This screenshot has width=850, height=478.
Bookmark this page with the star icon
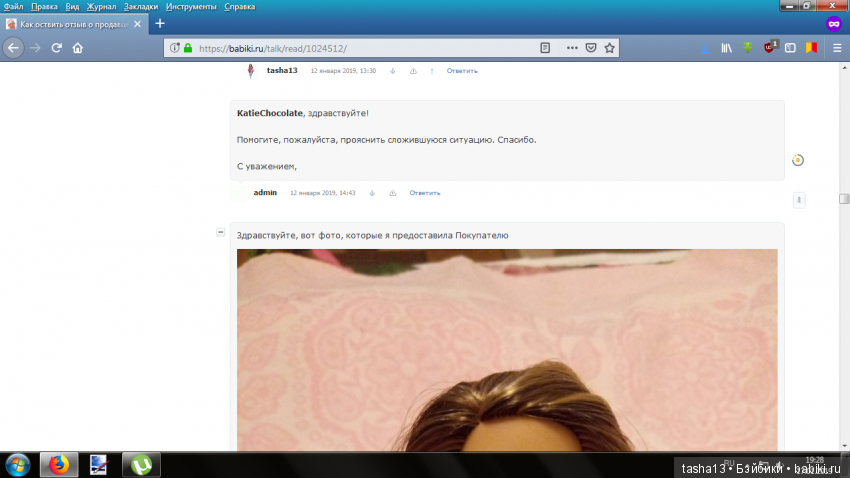[609, 47]
